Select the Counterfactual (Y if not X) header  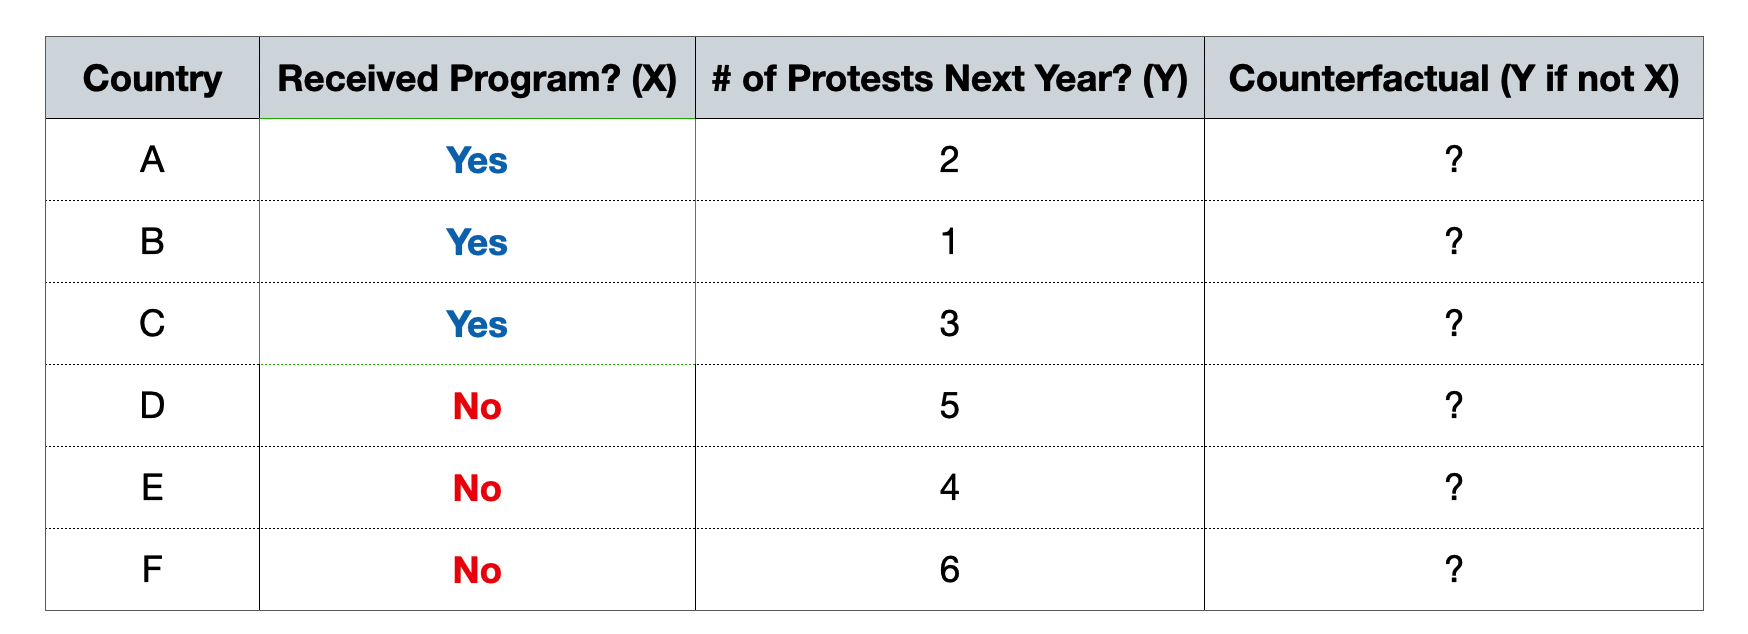1453,78
